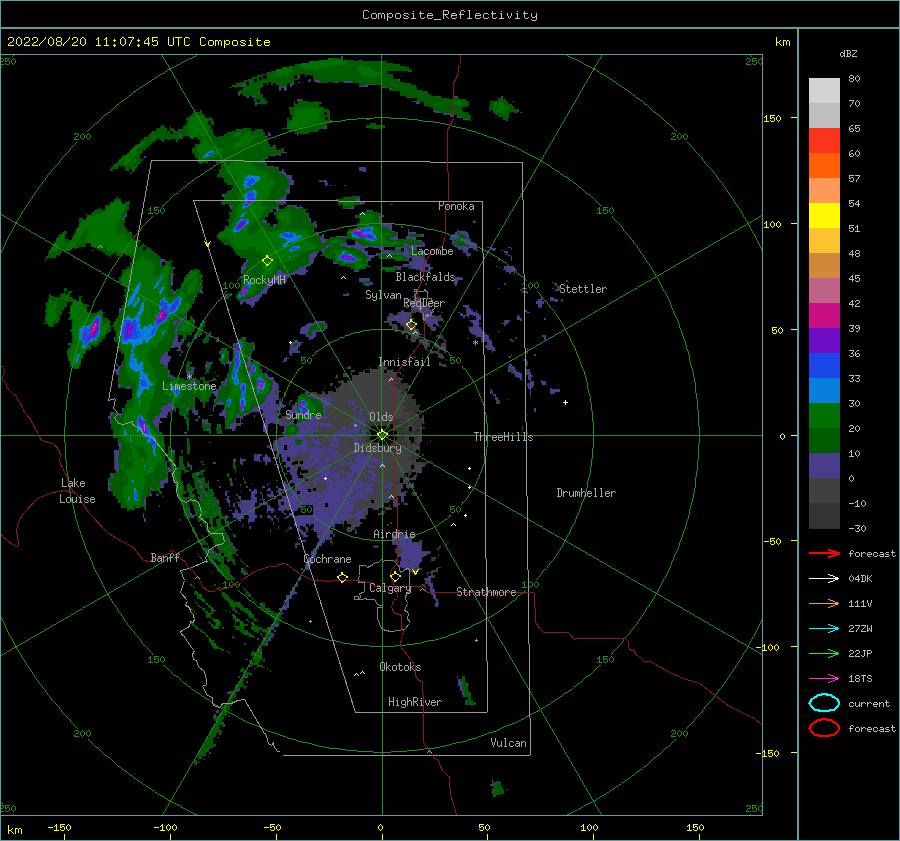The image size is (900, 841).
Task: Click the RockyMH label
Action: pos(264,280)
